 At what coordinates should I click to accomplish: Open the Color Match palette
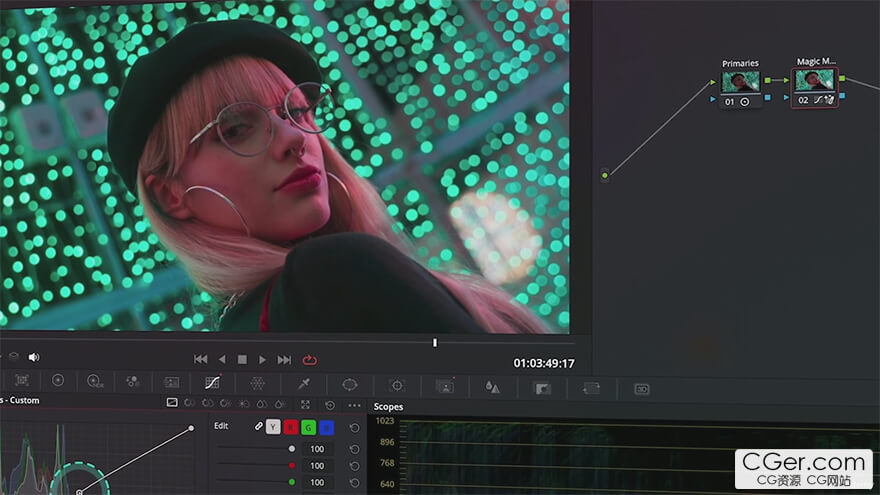[x=22, y=380]
